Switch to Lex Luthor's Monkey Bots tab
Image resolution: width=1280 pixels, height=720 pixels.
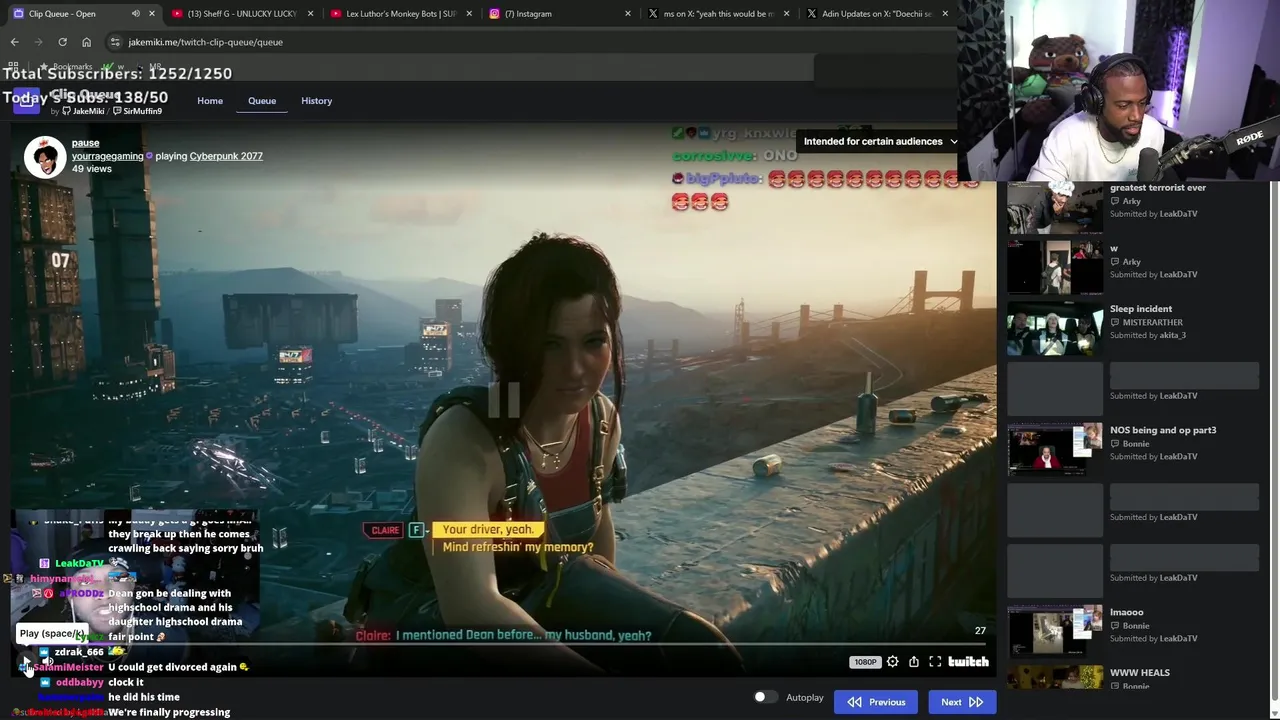[400, 14]
